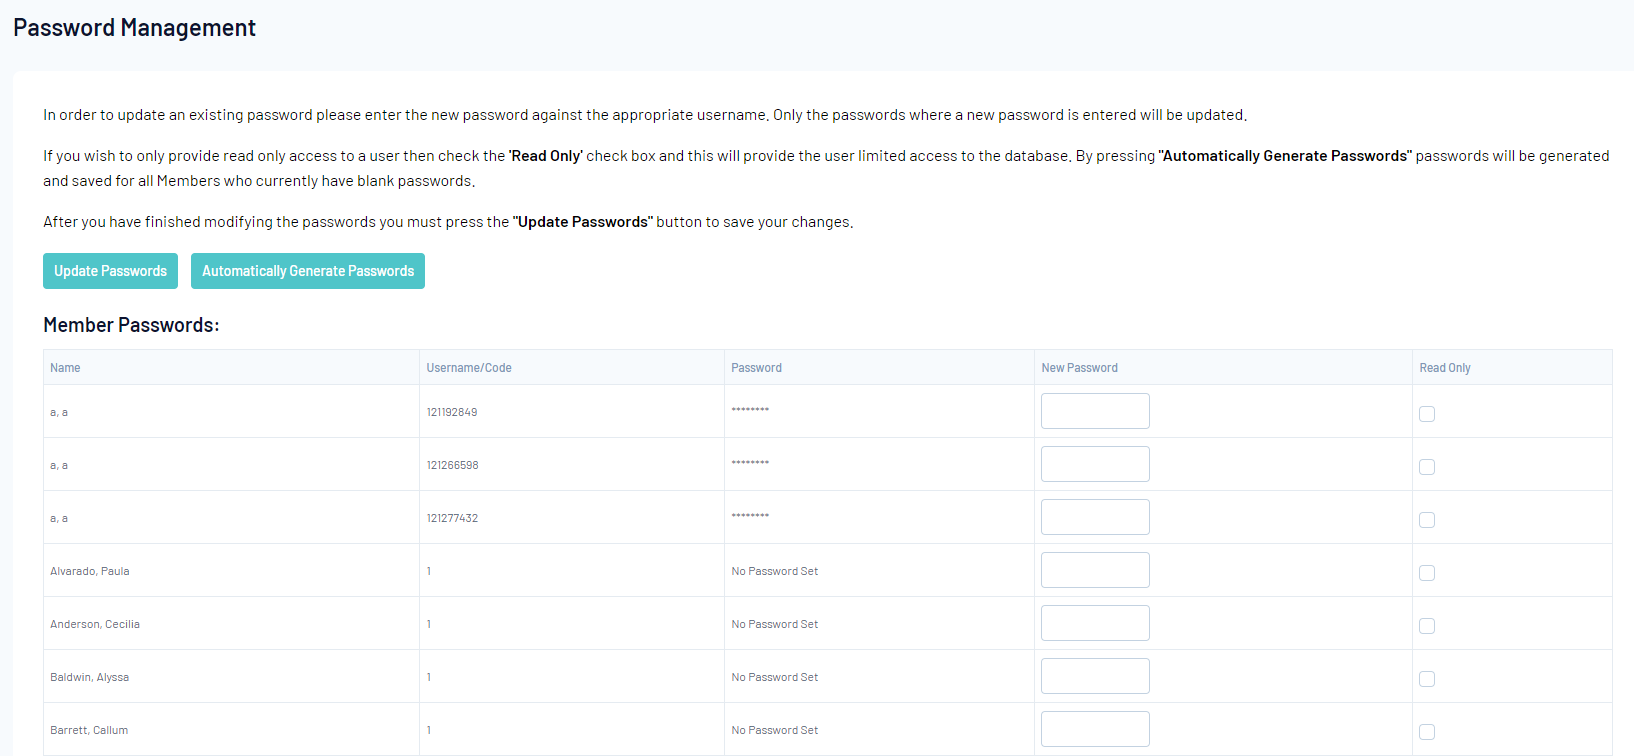Select New Password input for username 121277432

[1095, 517]
